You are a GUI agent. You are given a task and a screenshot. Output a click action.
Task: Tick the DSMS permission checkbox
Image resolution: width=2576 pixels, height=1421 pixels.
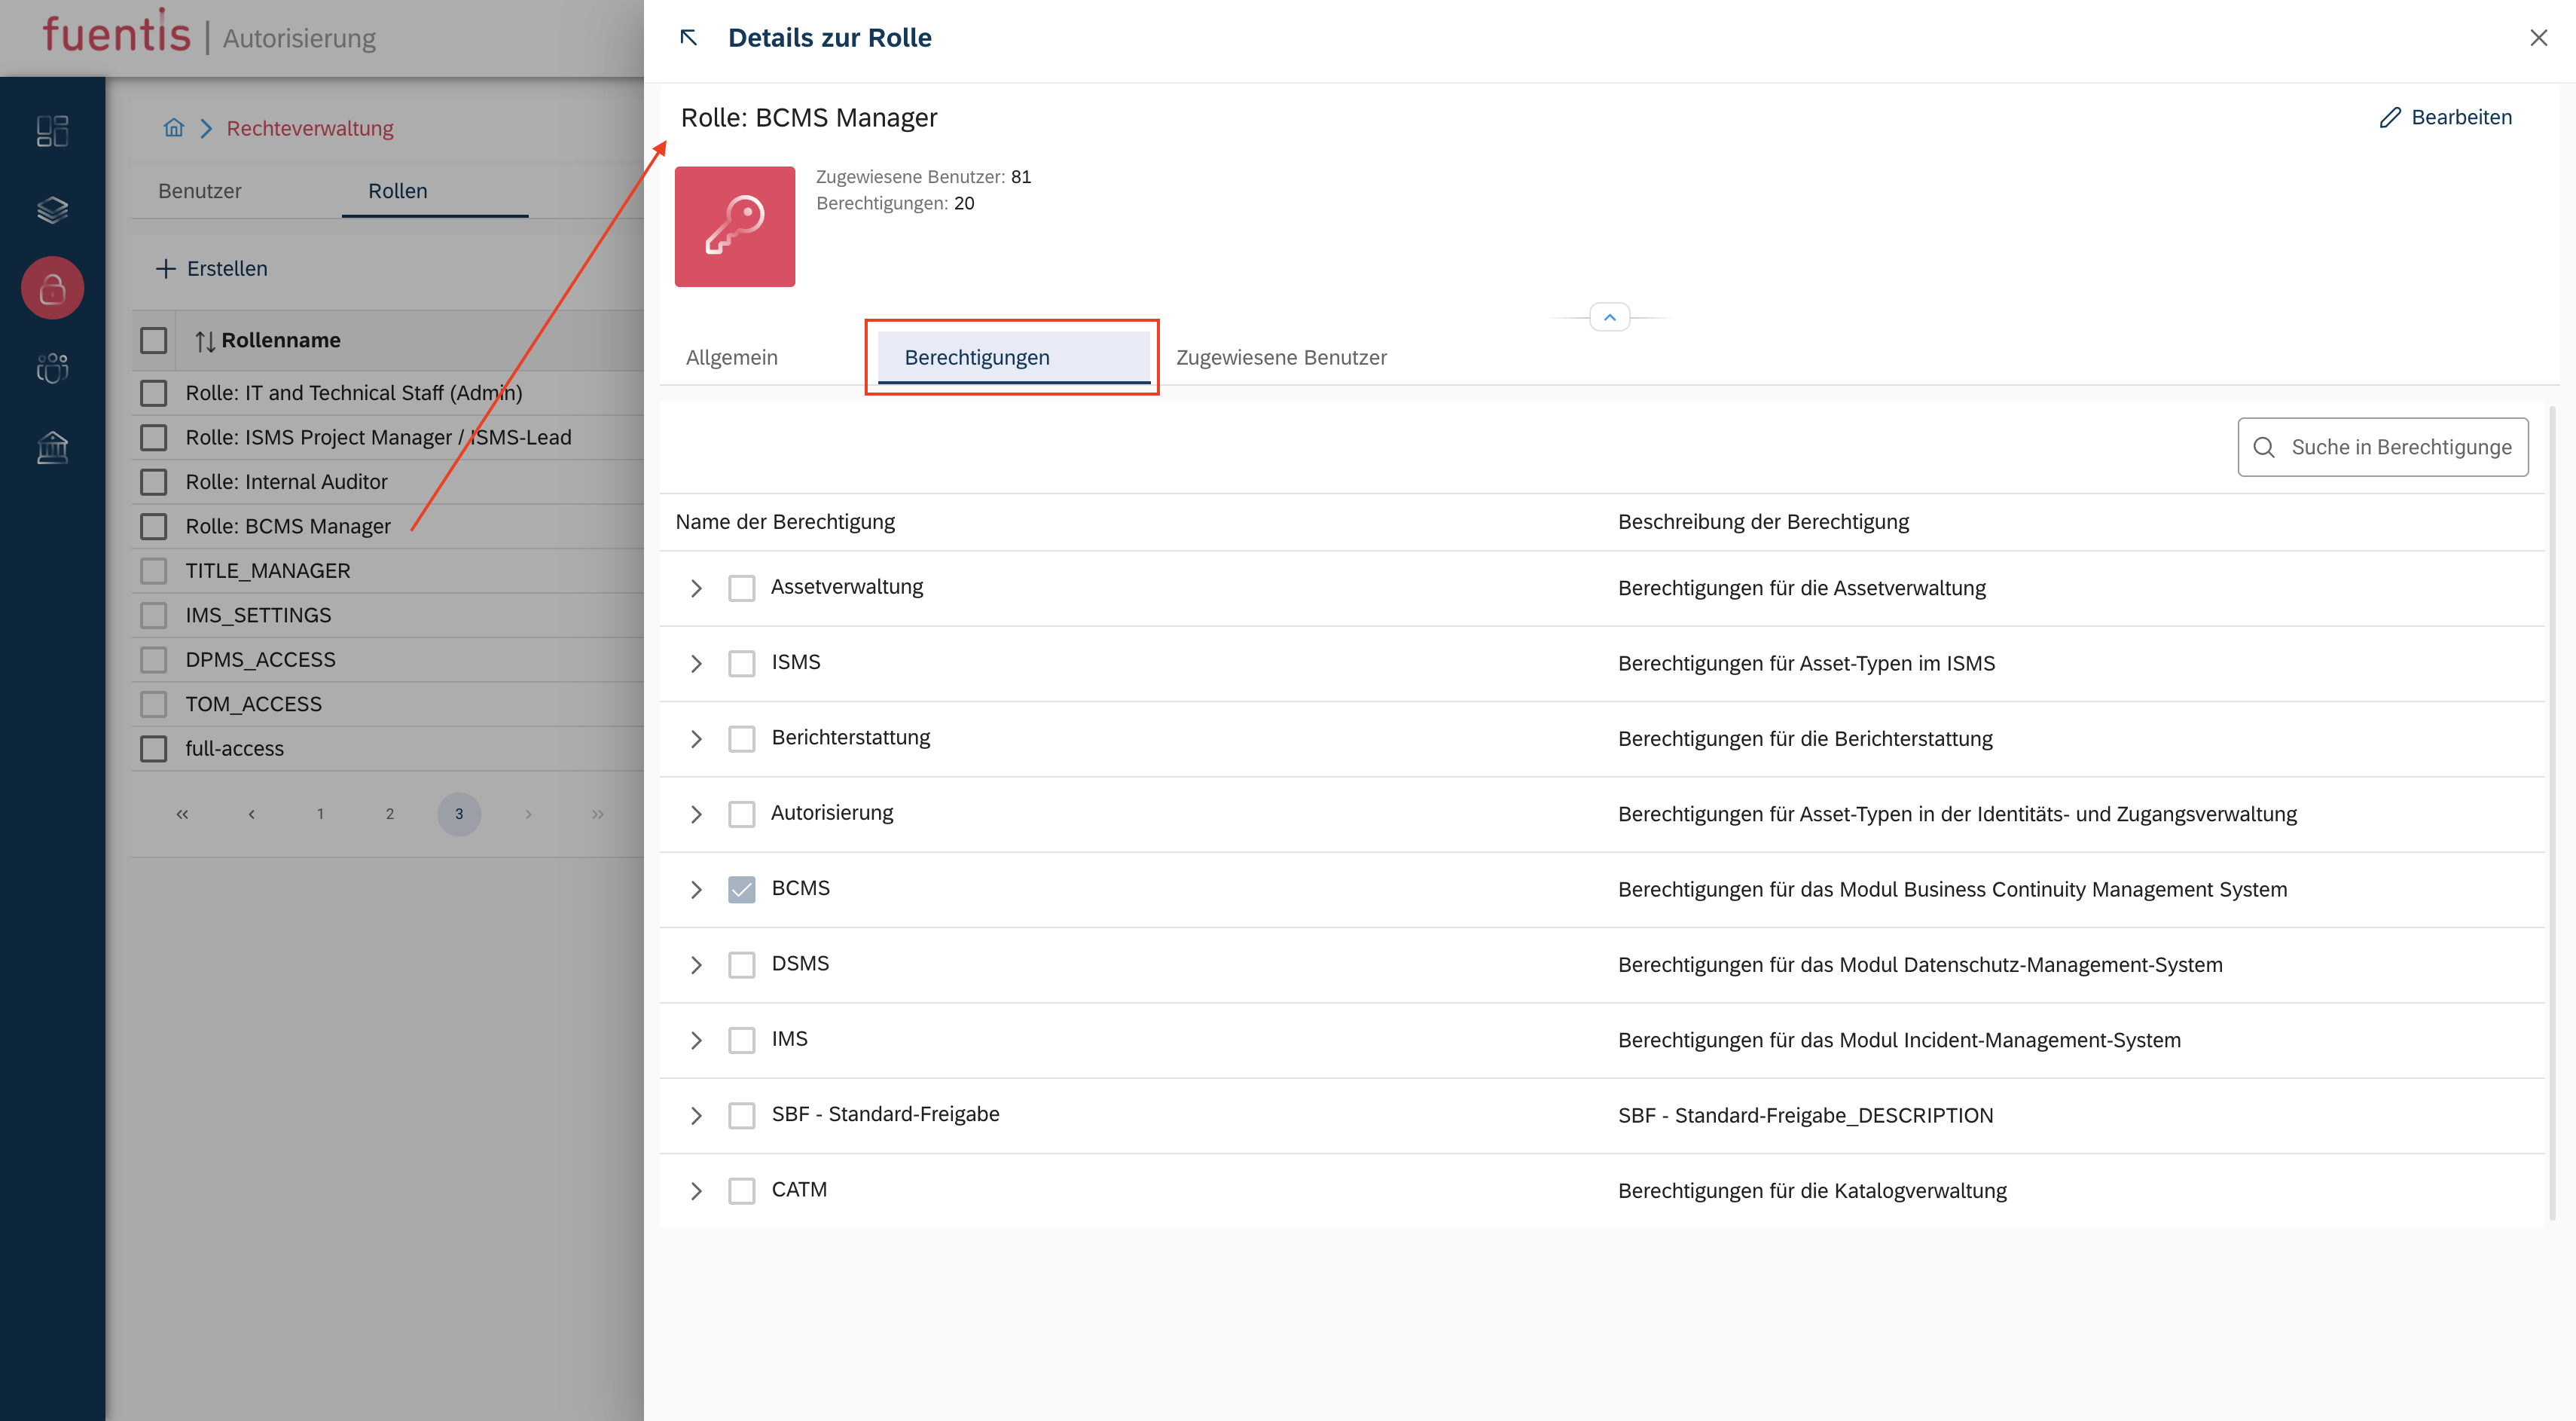741,965
